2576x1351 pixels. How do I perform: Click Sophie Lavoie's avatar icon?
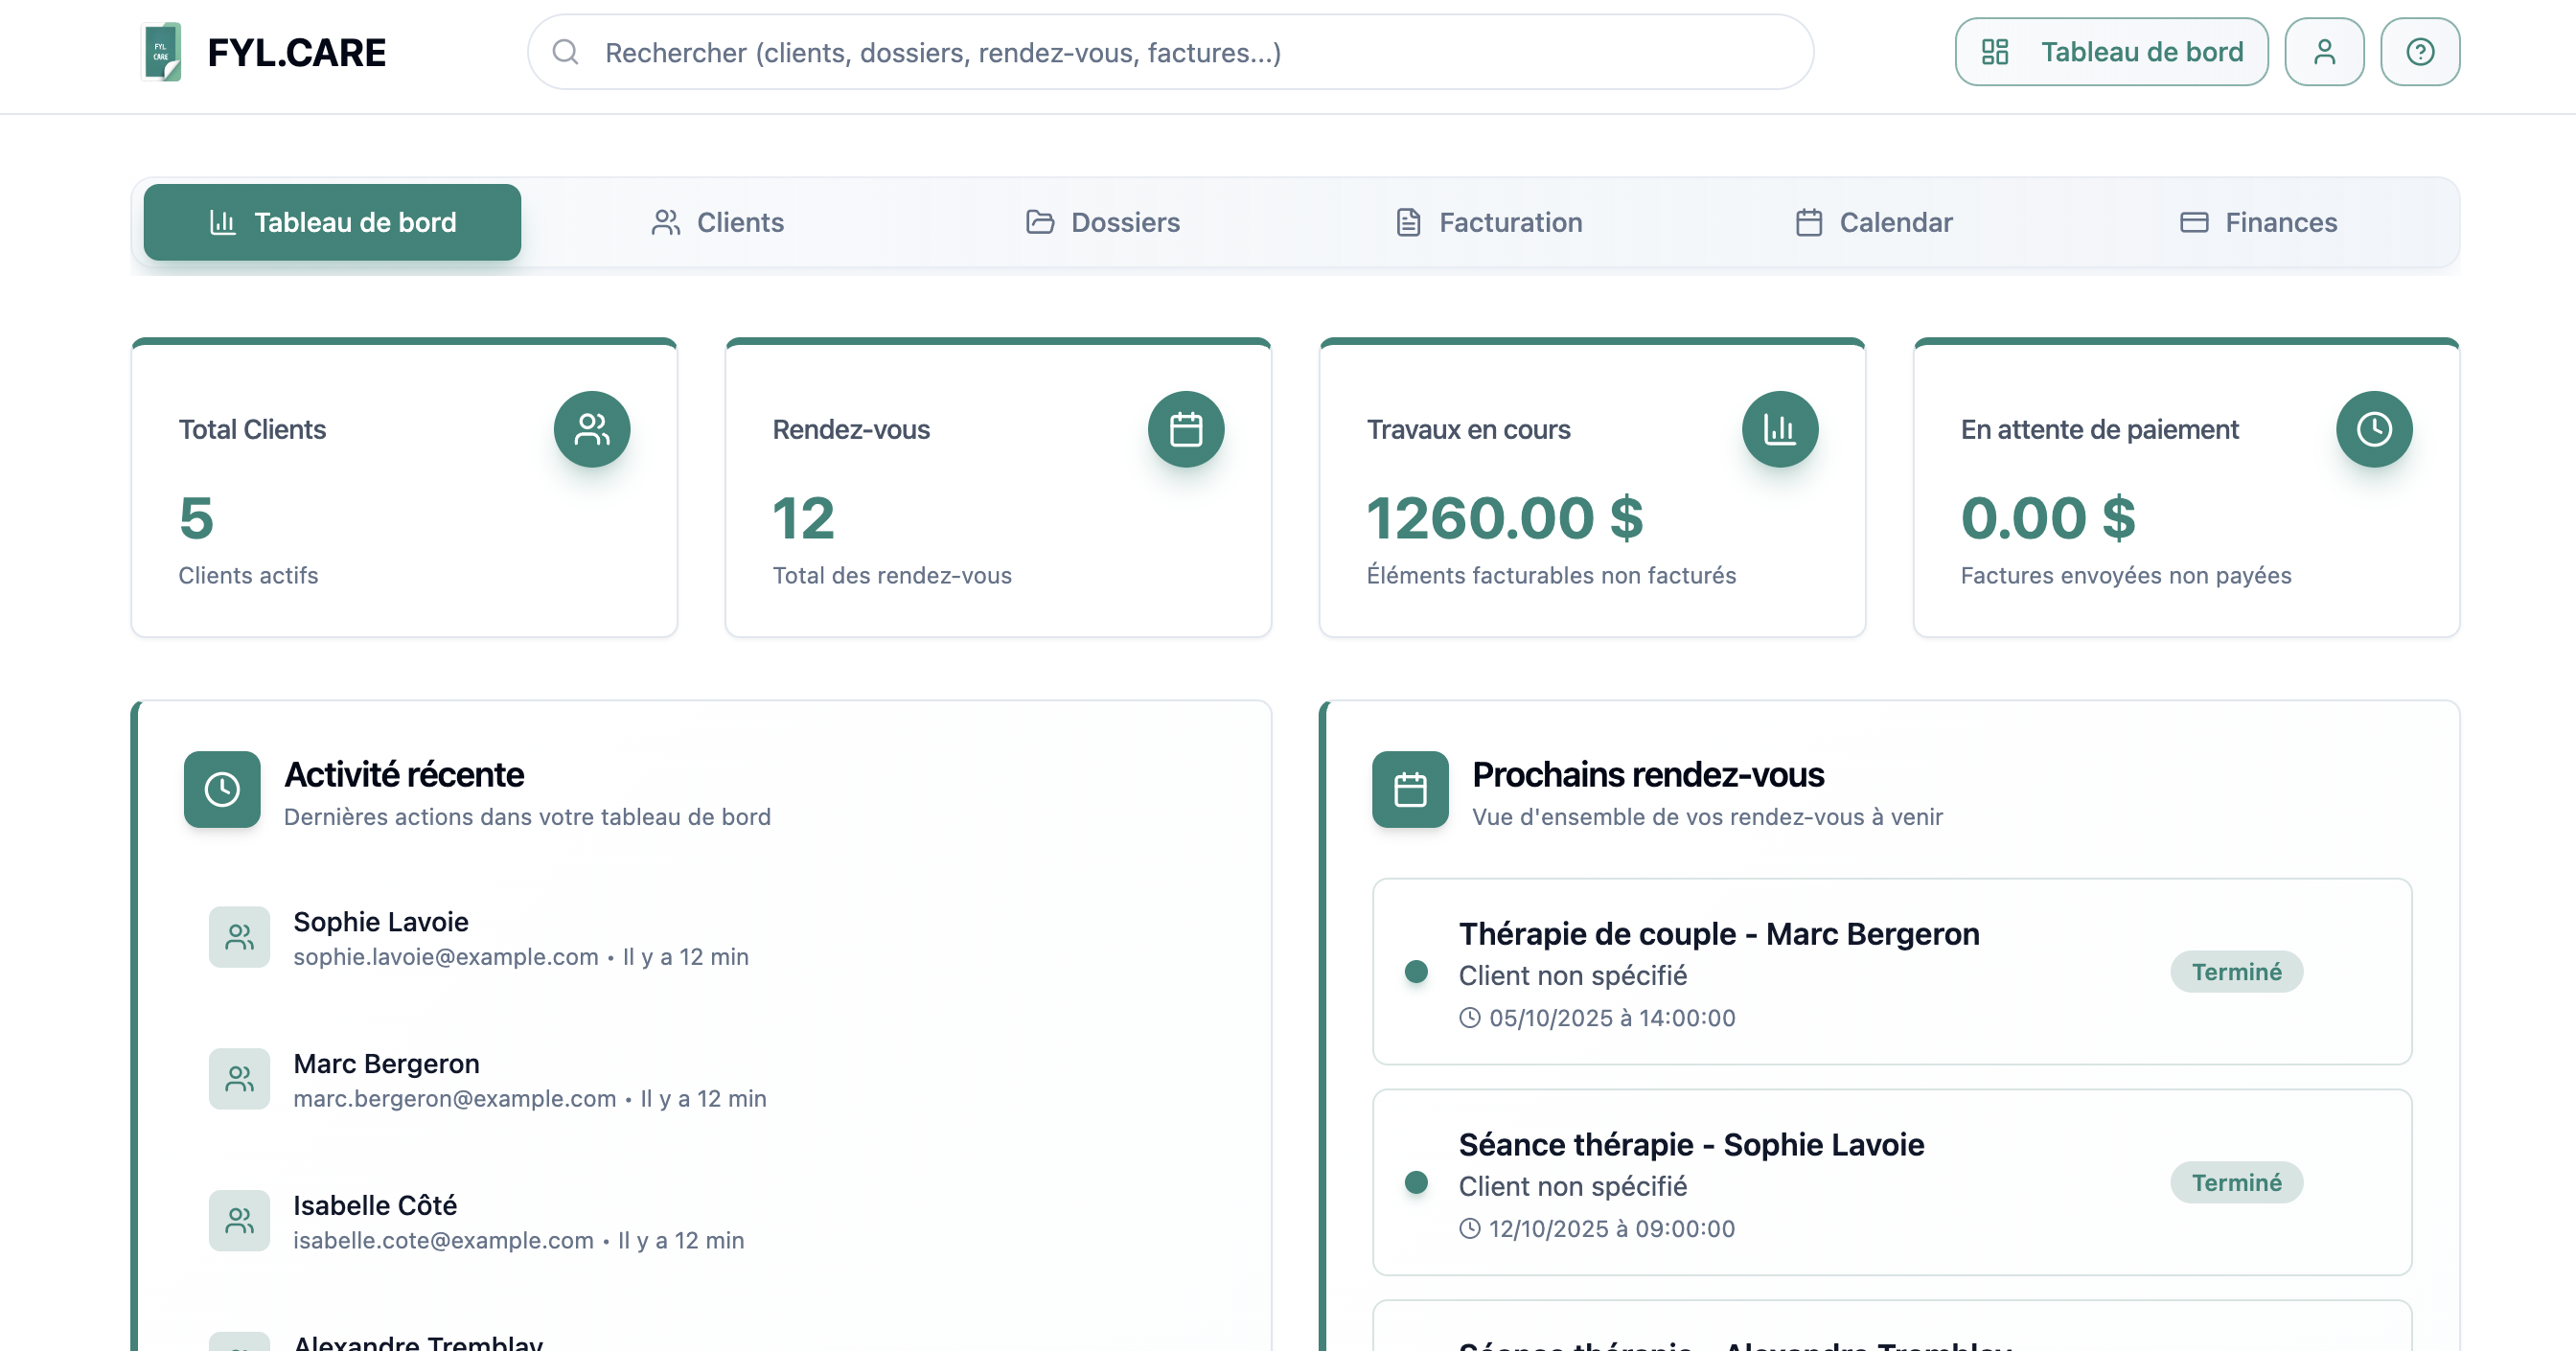(x=239, y=937)
